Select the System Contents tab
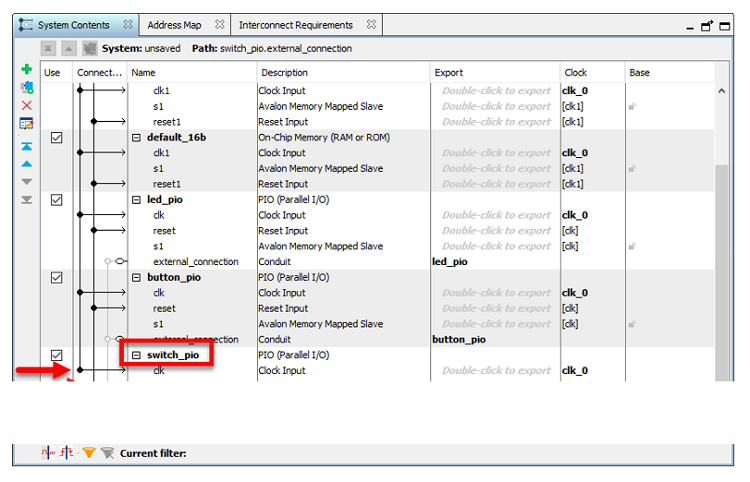 click(x=74, y=25)
